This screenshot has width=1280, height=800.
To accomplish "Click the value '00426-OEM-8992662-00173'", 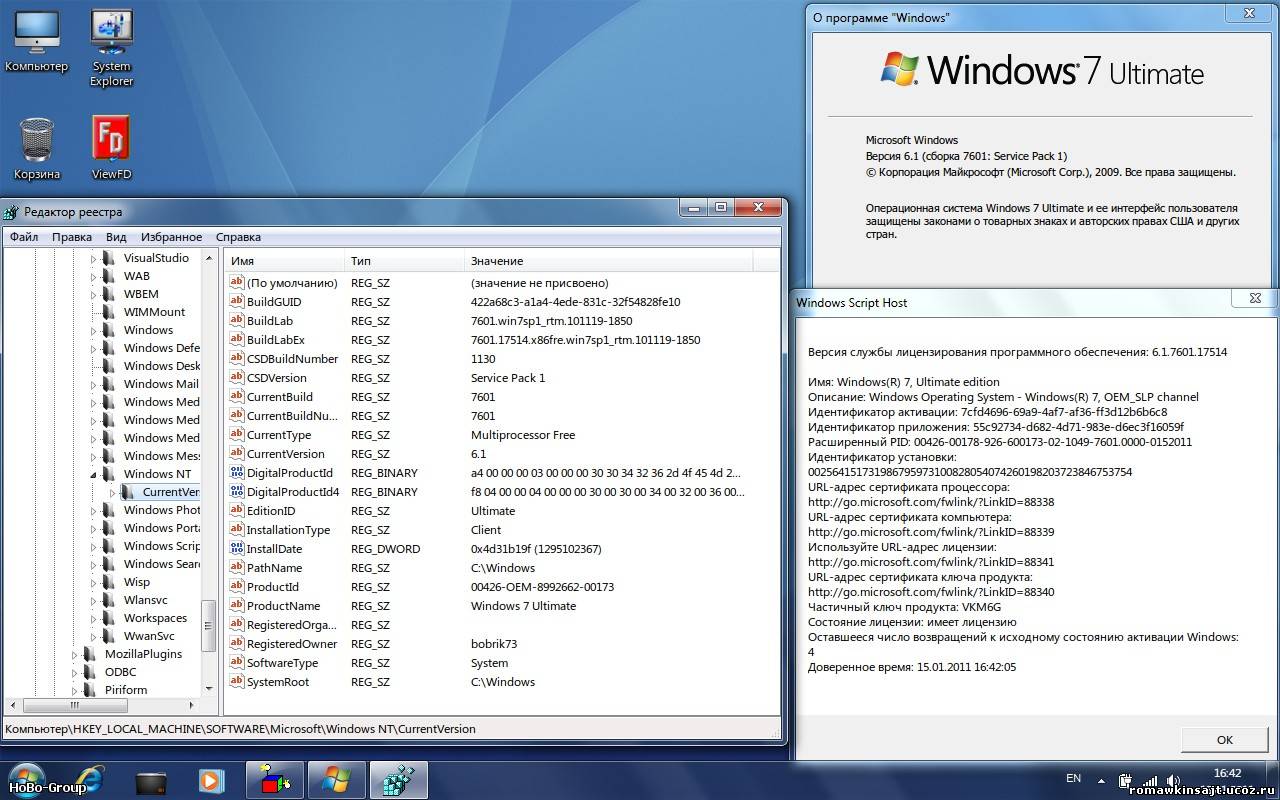I will point(542,587).
